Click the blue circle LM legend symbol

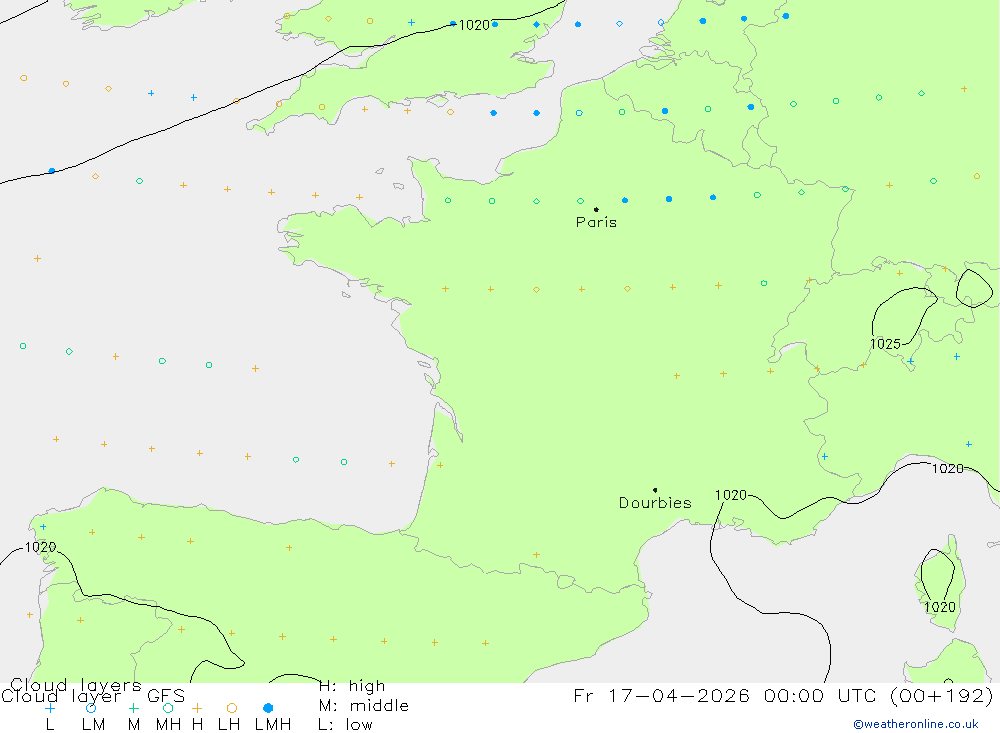91,708
